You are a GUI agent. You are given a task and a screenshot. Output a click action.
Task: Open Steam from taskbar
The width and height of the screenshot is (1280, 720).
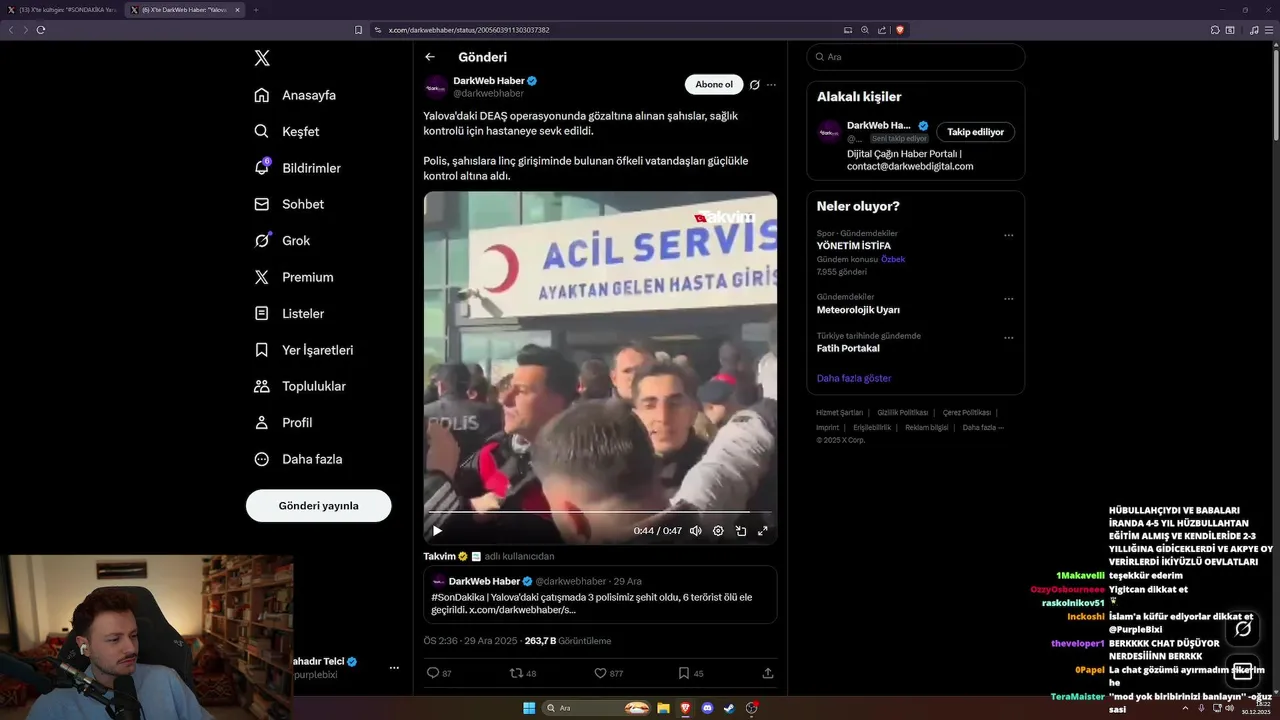pyautogui.click(x=729, y=708)
